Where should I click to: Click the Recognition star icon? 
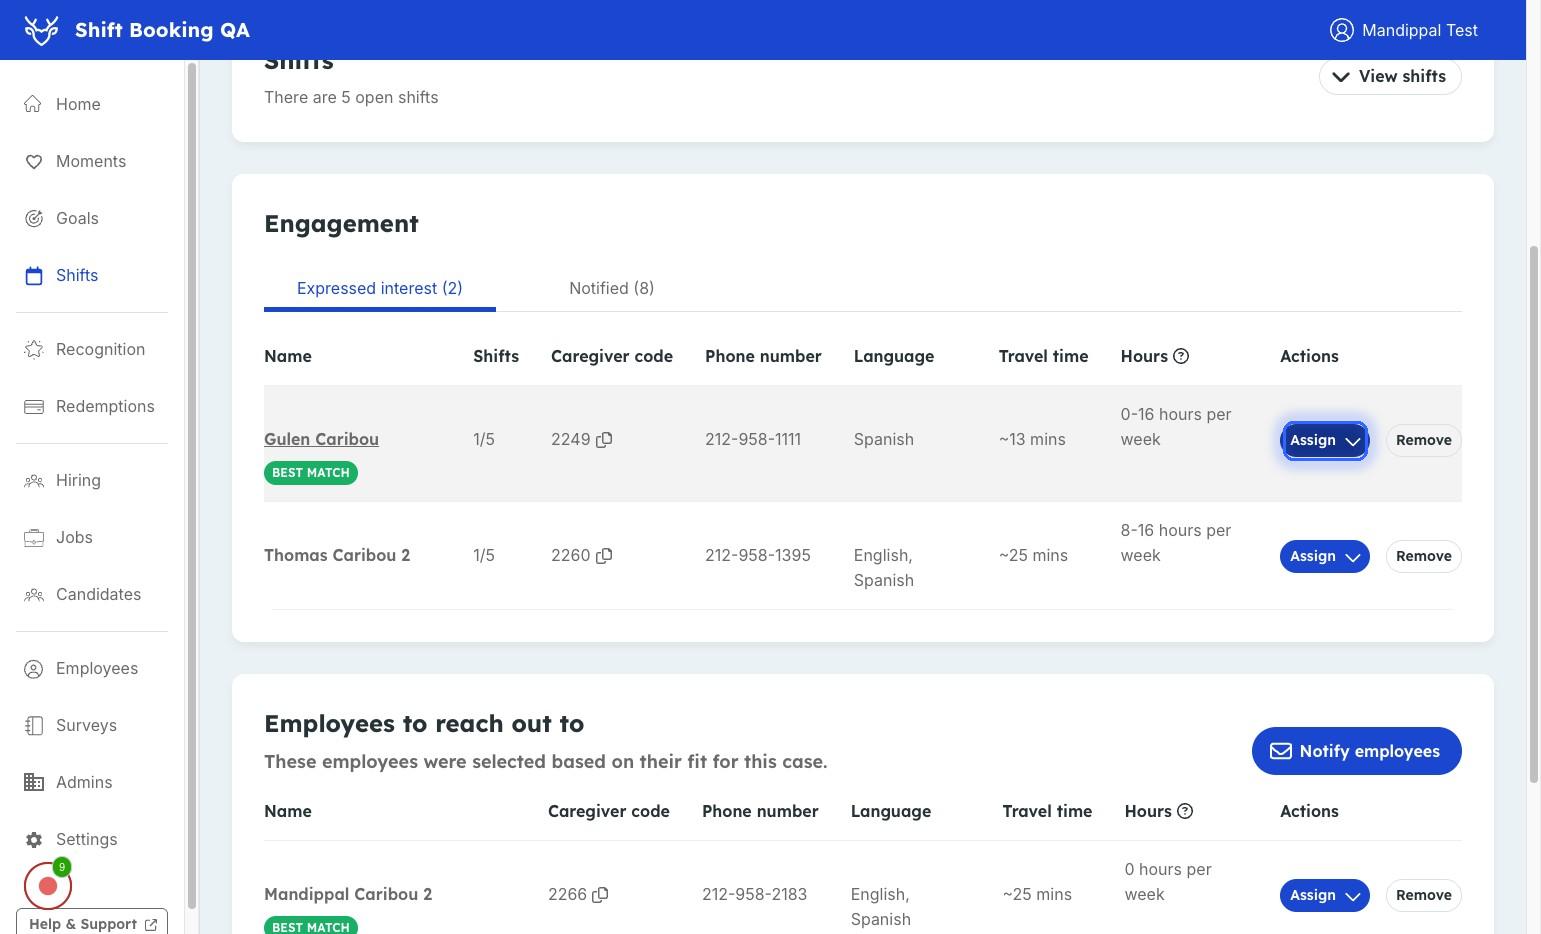click(34, 349)
